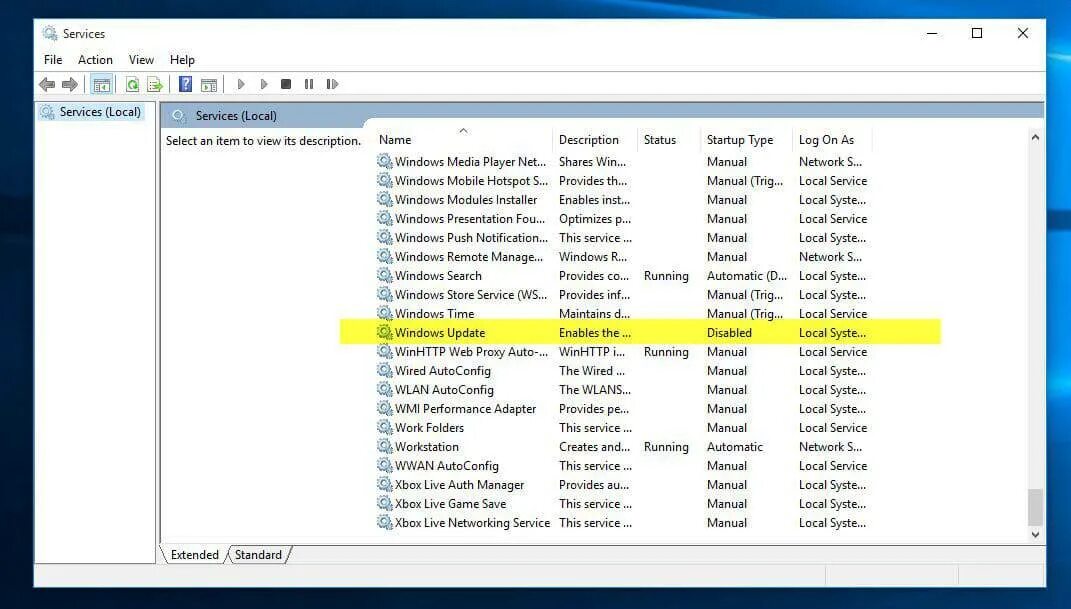Open Help using the question mark icon
Viewport: 1071px width, 609px height.
pyautogui.click(x=184, y=84)
